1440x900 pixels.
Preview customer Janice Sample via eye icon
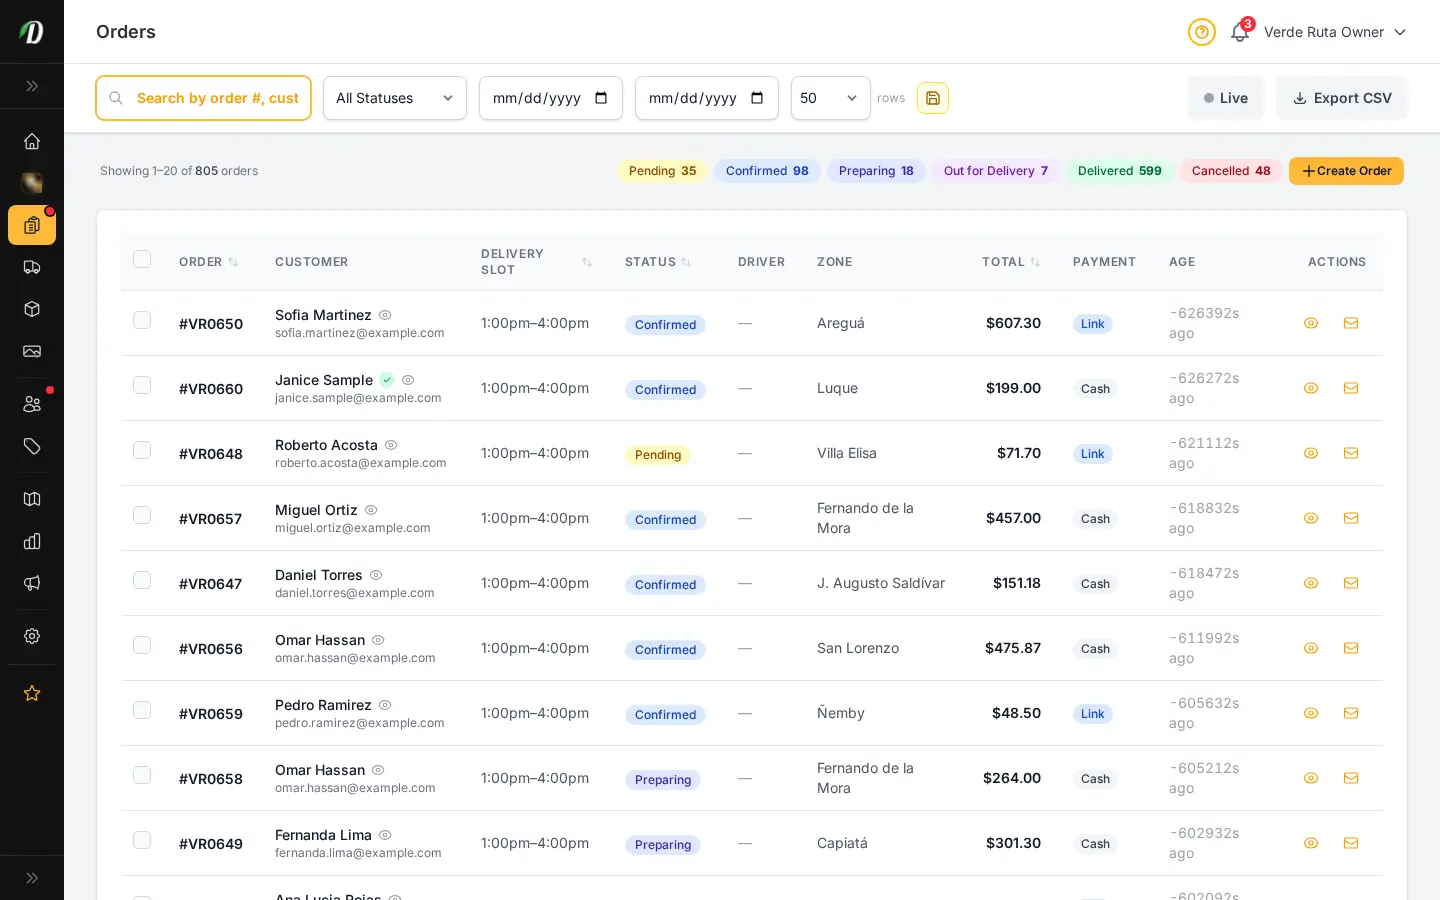[408, 380]
